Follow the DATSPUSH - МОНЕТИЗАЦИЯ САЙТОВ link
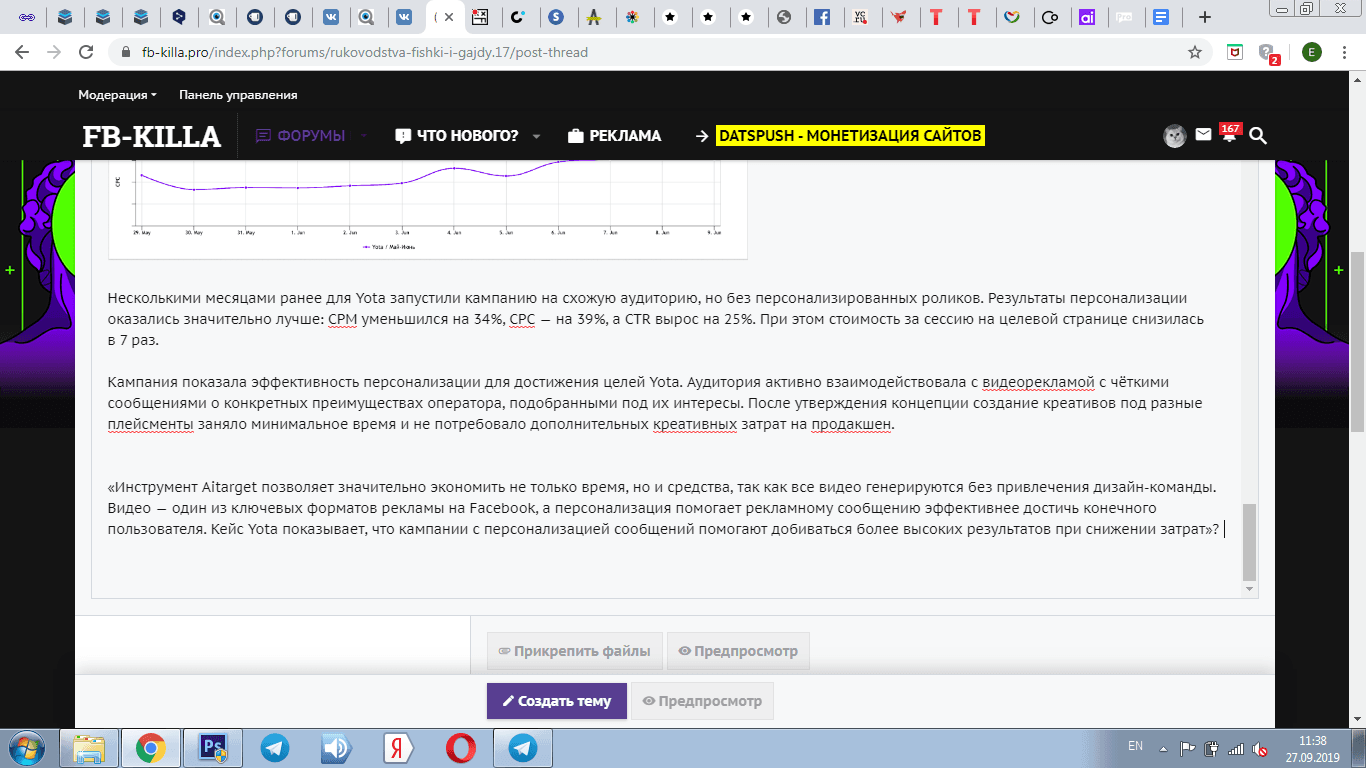1366x768 pixels. [851, 136]
